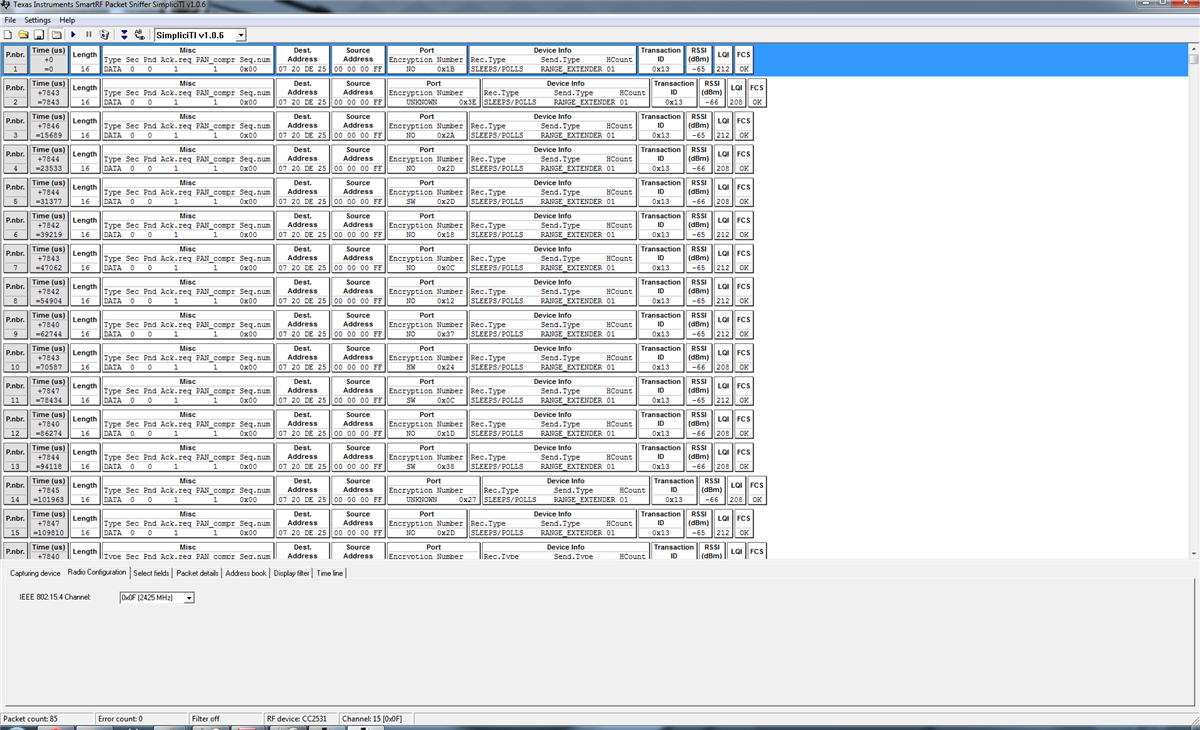Click the packet list scroll up arrow
Image resolution: width=1200 pixels, height=730 pixels.
(x=1194, y=49)
